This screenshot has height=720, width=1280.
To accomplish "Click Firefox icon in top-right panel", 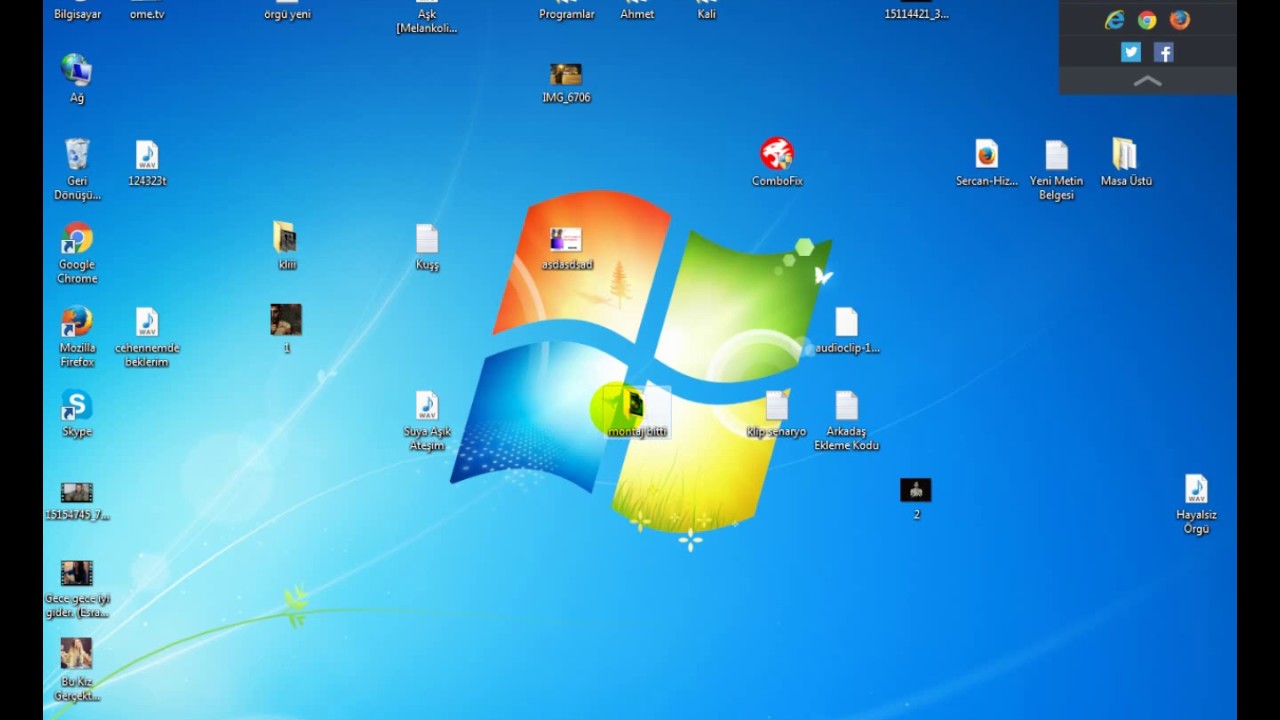I will click(x=1180, y=20).
